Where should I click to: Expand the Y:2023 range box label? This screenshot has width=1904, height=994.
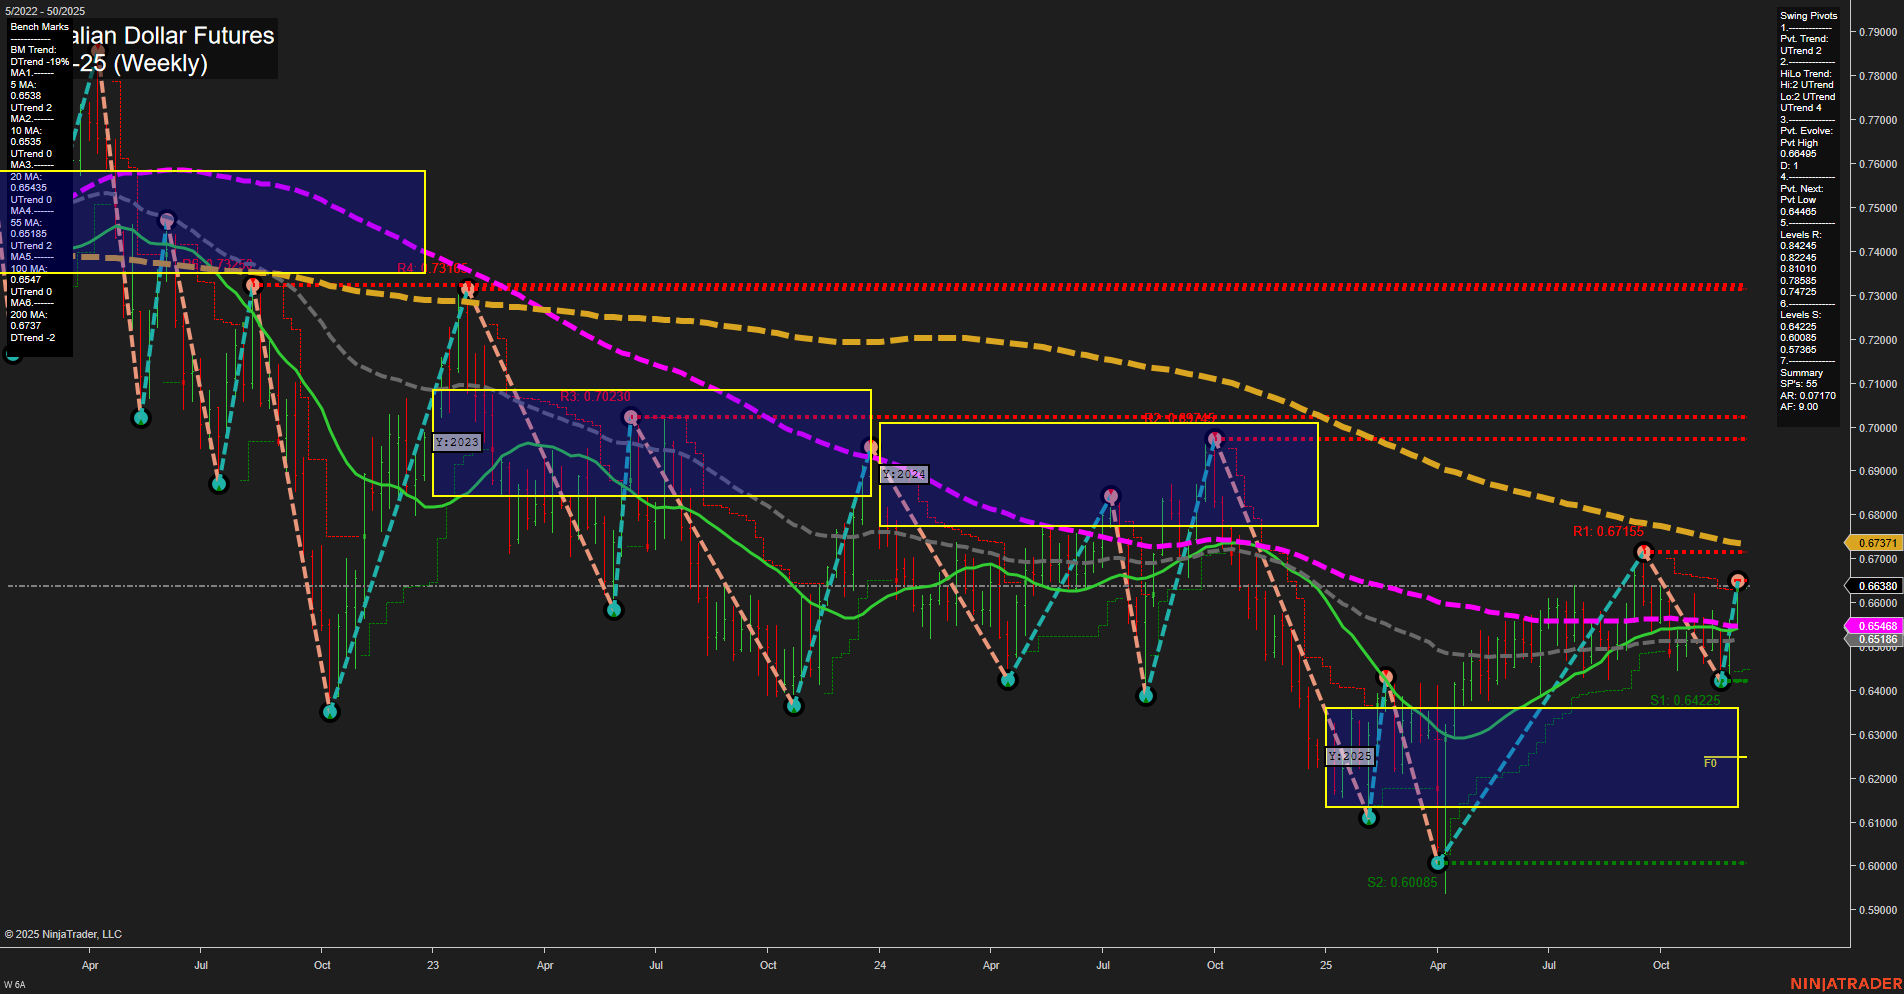(x=456, y=441)
